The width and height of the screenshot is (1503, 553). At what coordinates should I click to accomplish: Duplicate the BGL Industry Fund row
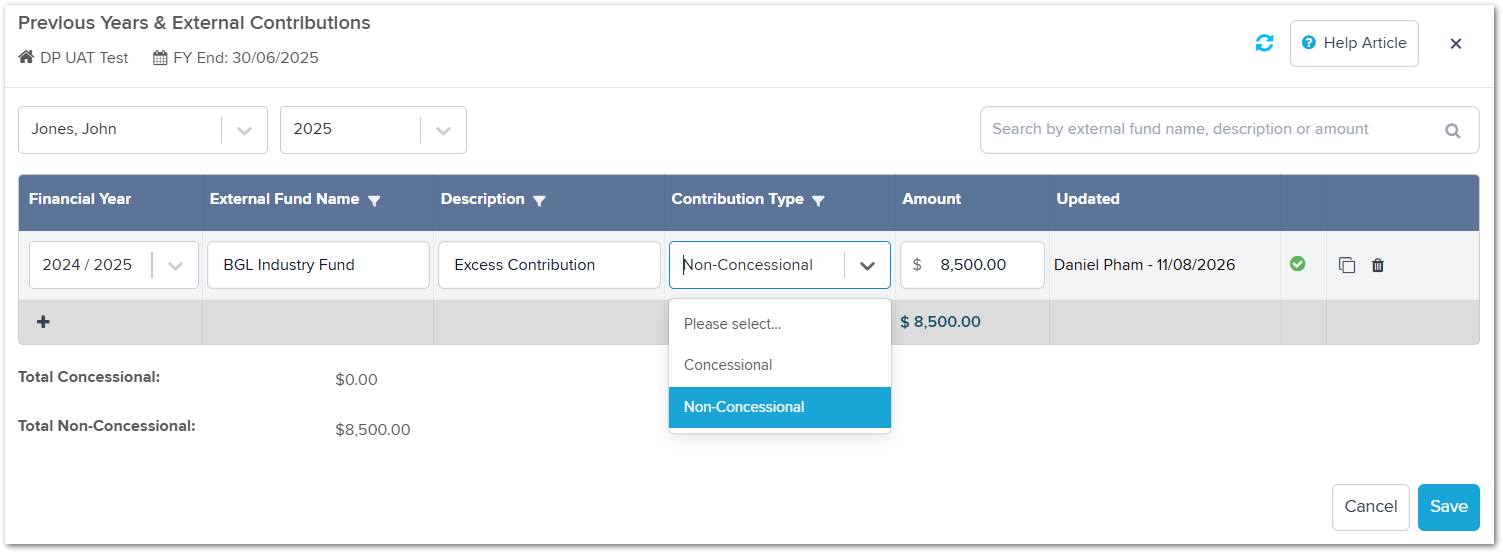point(1347,265)
